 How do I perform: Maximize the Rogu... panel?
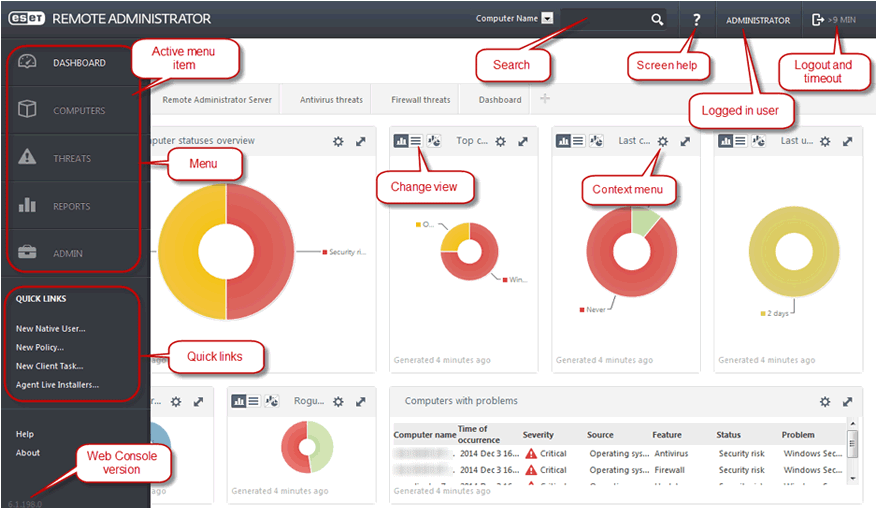coord(361,402)
